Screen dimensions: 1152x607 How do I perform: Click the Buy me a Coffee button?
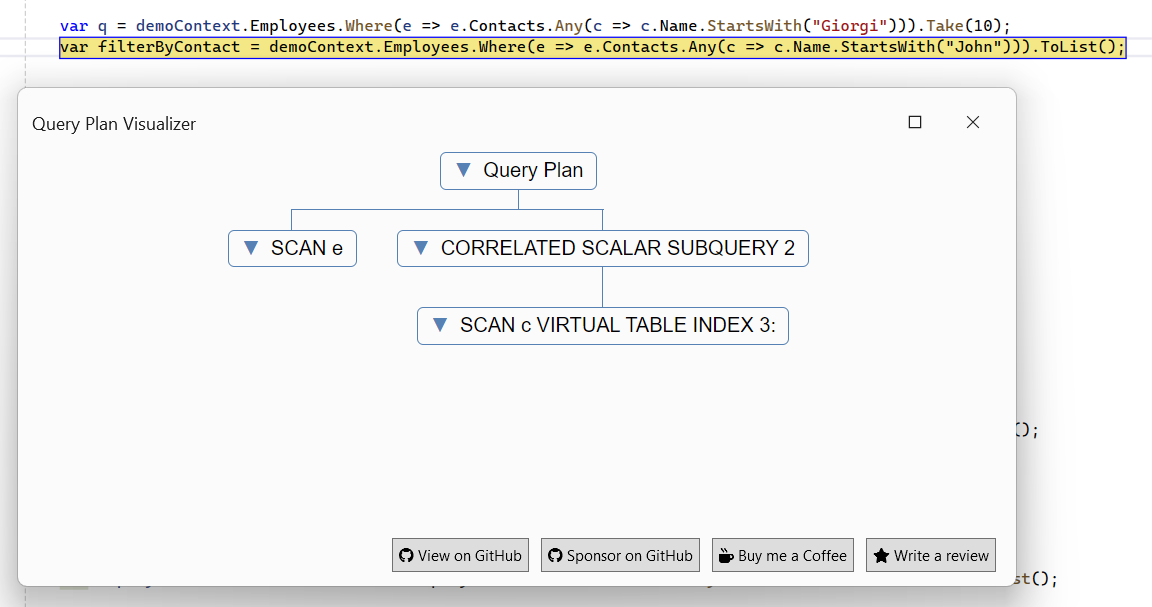coord(782,555)
